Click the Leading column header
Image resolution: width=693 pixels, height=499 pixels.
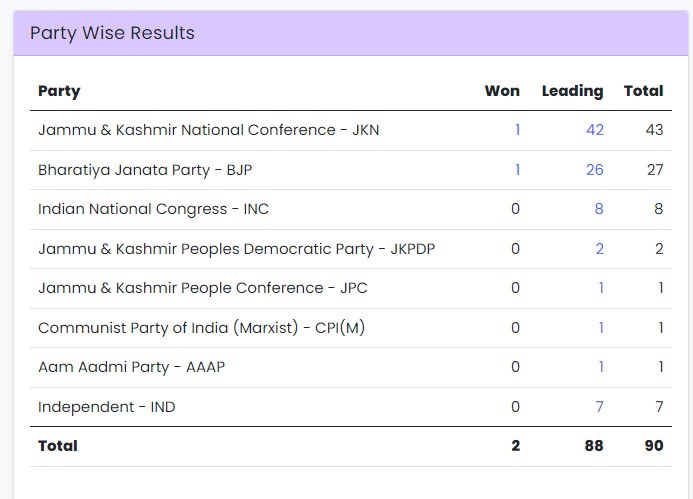572,91
